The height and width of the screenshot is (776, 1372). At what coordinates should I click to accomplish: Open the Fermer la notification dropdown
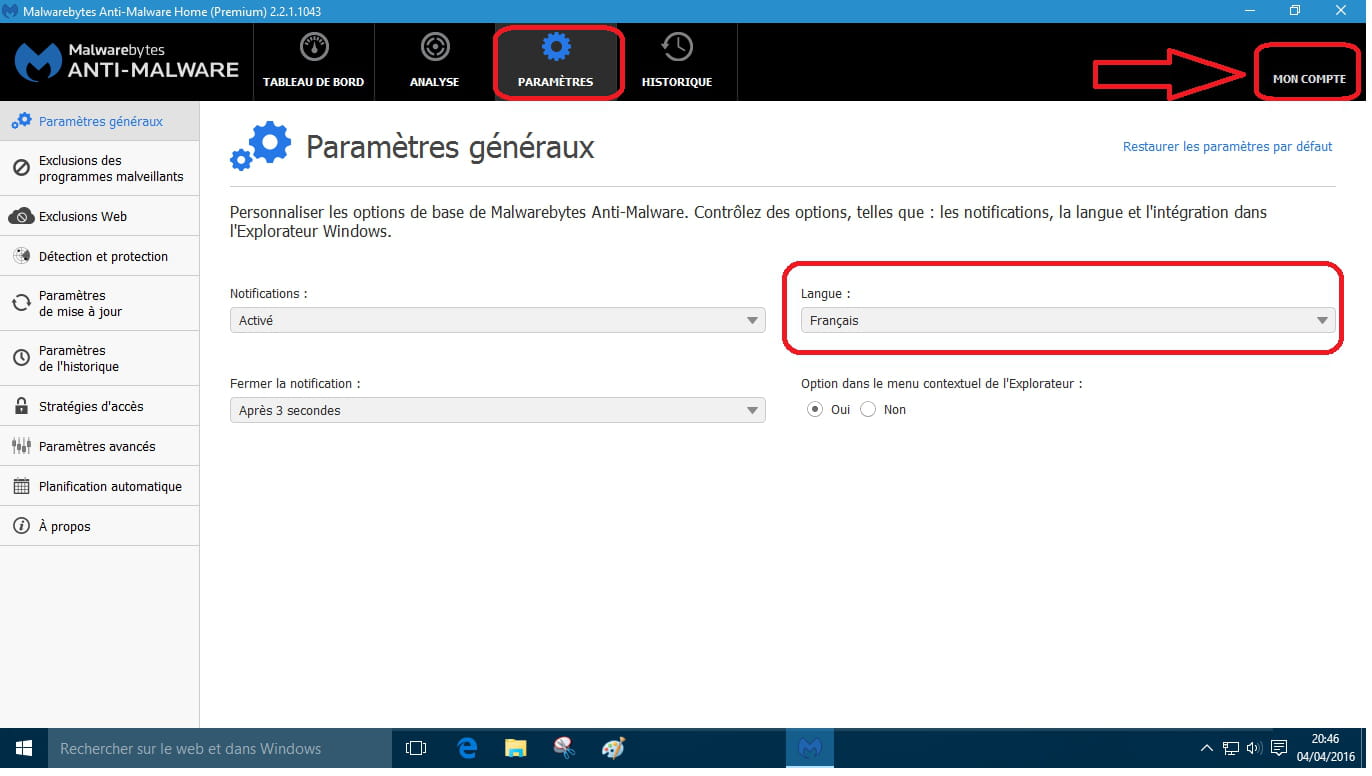500,412
